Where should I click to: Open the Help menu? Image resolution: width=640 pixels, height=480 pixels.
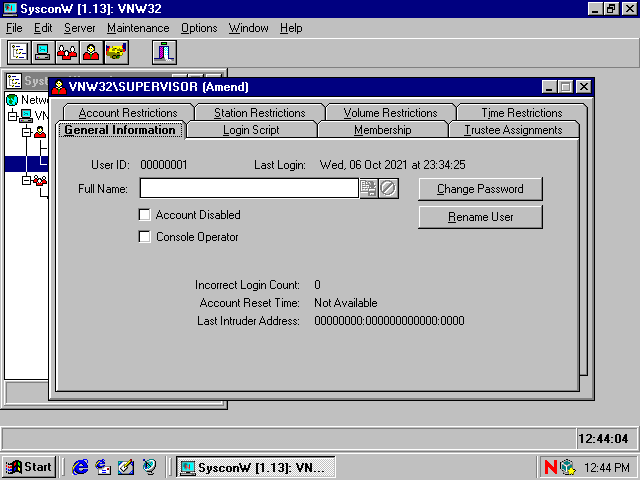point(291,28)
